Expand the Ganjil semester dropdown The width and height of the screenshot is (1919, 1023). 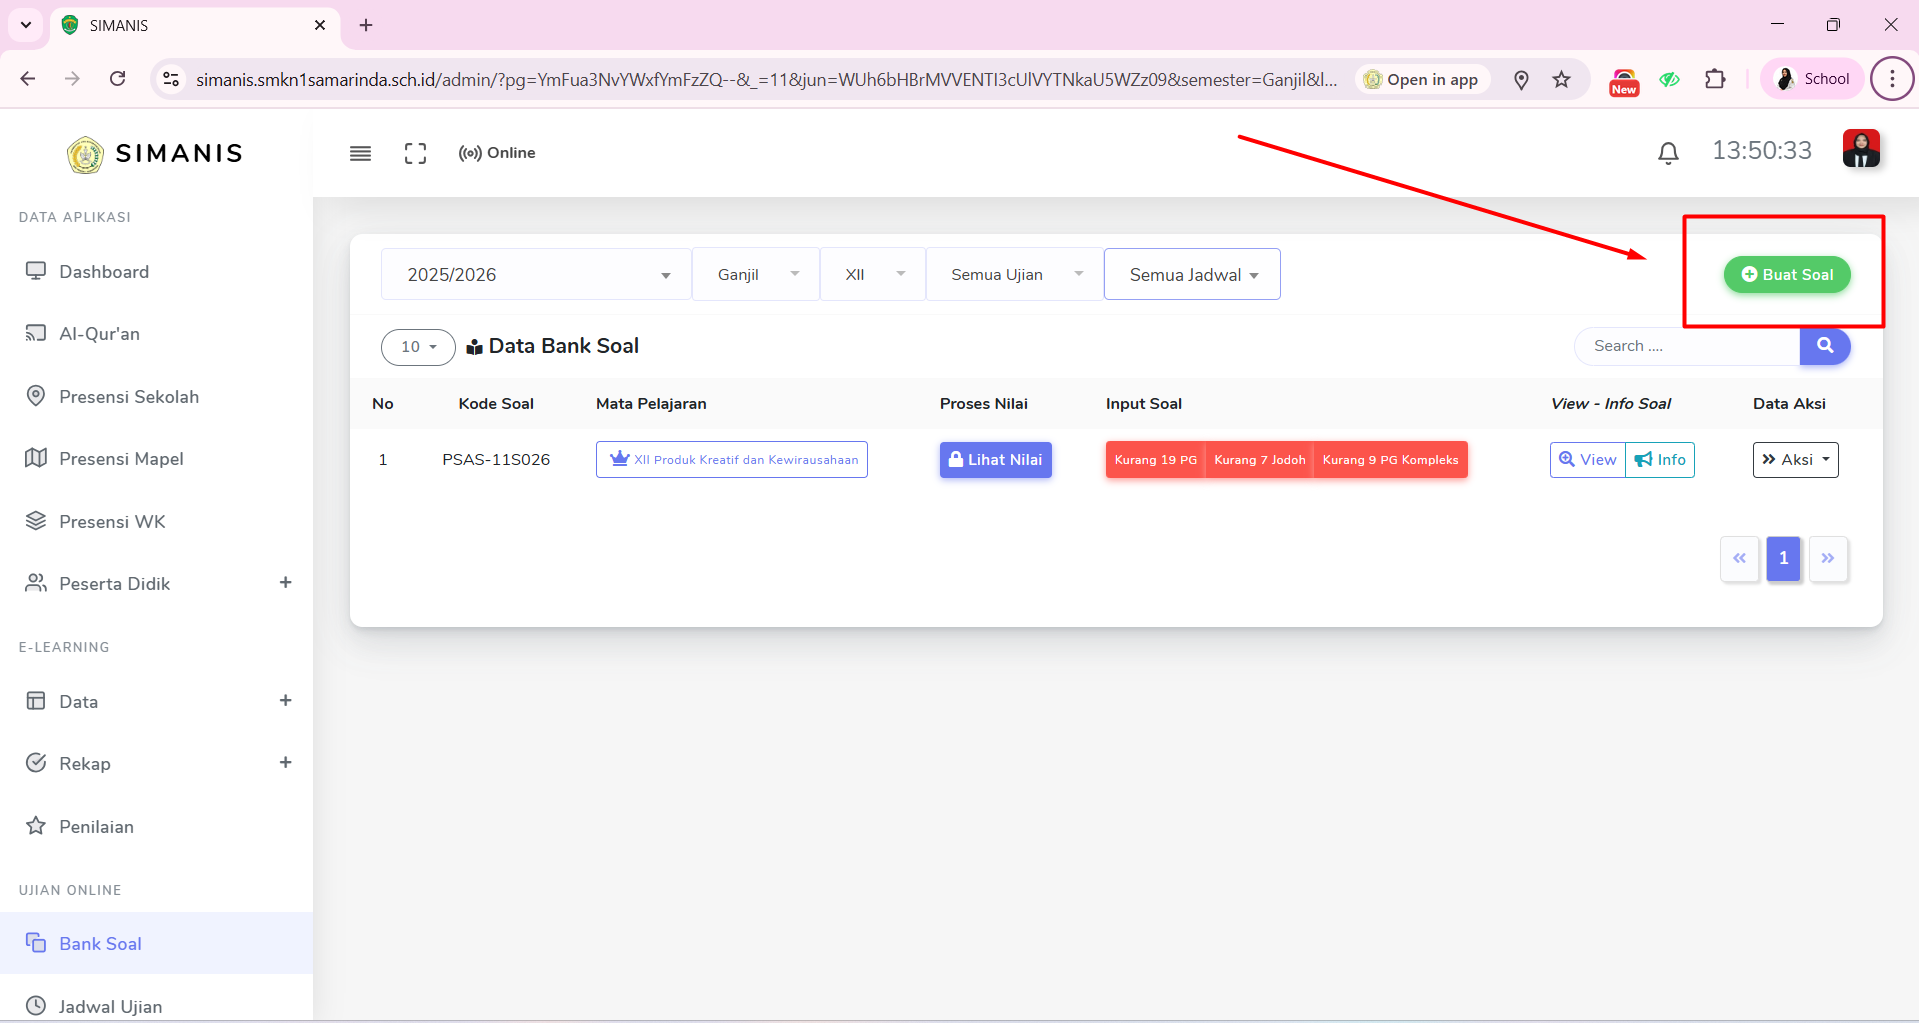[x=756, y=275]
